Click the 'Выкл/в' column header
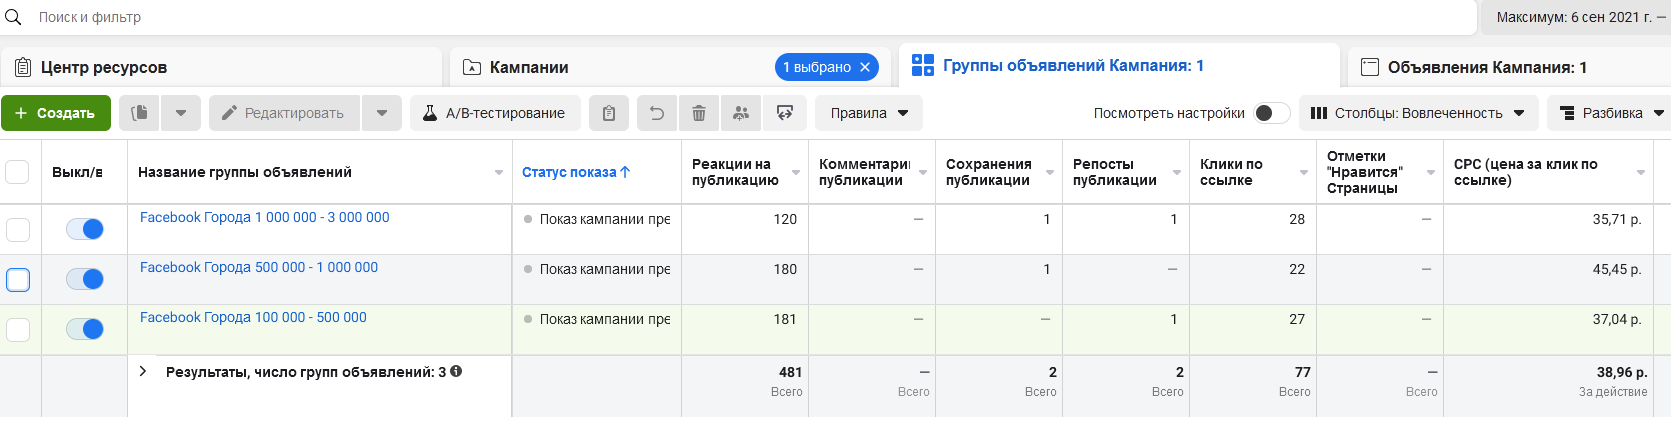The image size is (1671, 426). click(78, 172)
